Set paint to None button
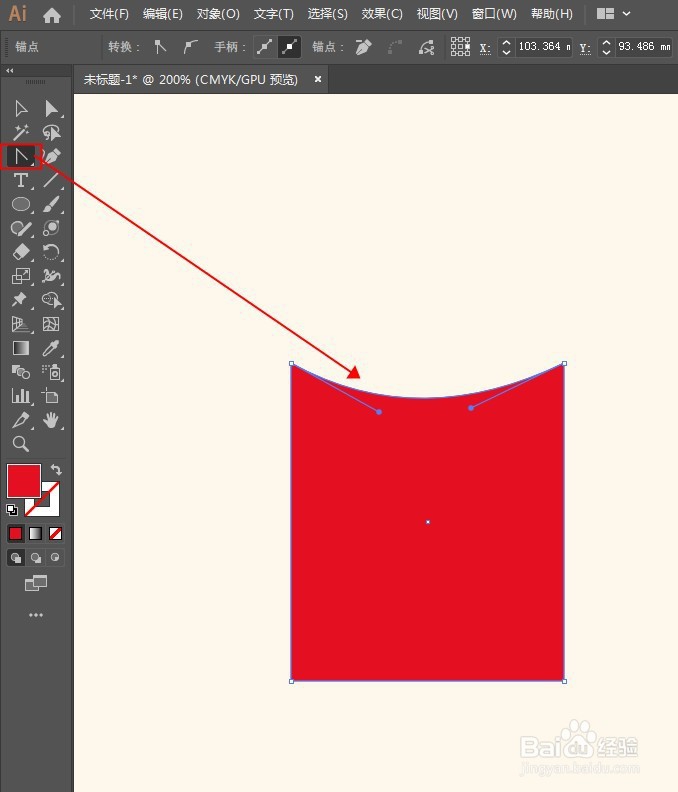Image resolution: width=678 pixels, height=792 pixels. [x=56, y=533]
